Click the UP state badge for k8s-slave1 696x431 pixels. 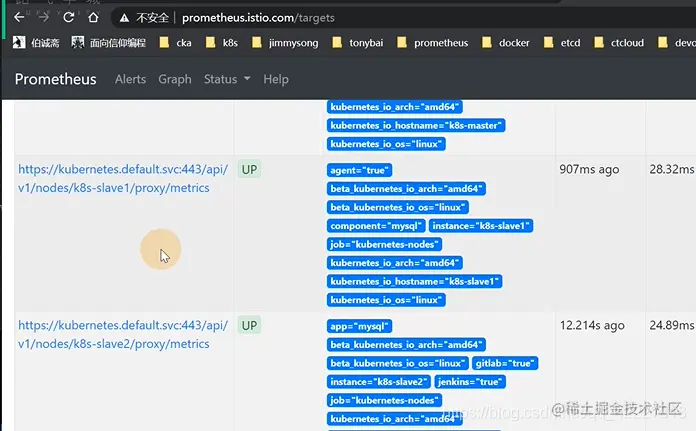pyautogui.click(x=249, y=170)
